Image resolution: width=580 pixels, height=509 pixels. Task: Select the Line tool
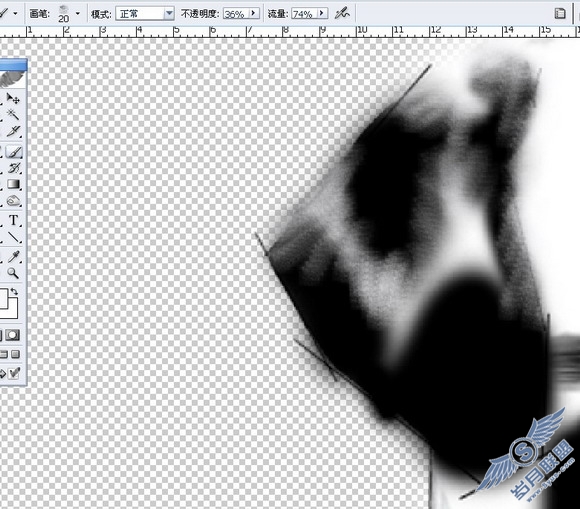pyautogui.click(x=14, y=237)
